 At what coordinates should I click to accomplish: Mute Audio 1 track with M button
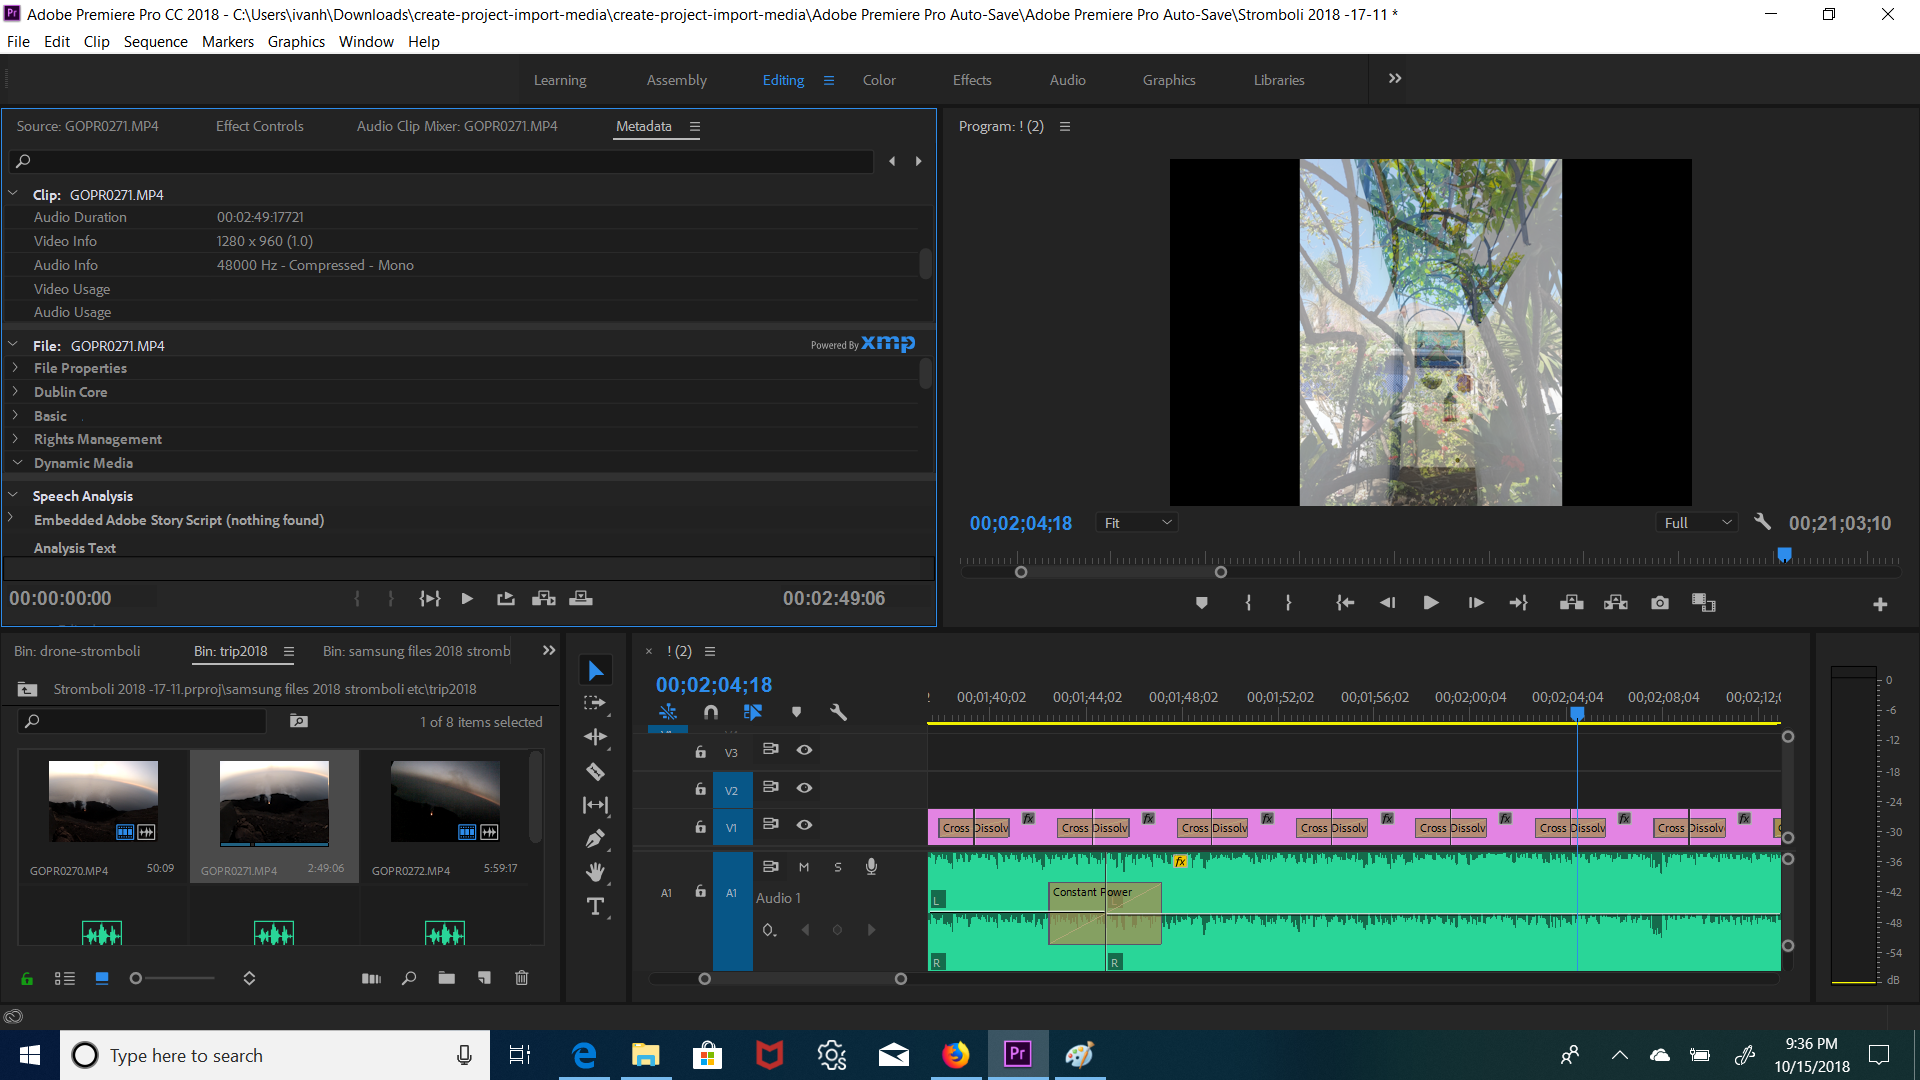coord(804,867)
